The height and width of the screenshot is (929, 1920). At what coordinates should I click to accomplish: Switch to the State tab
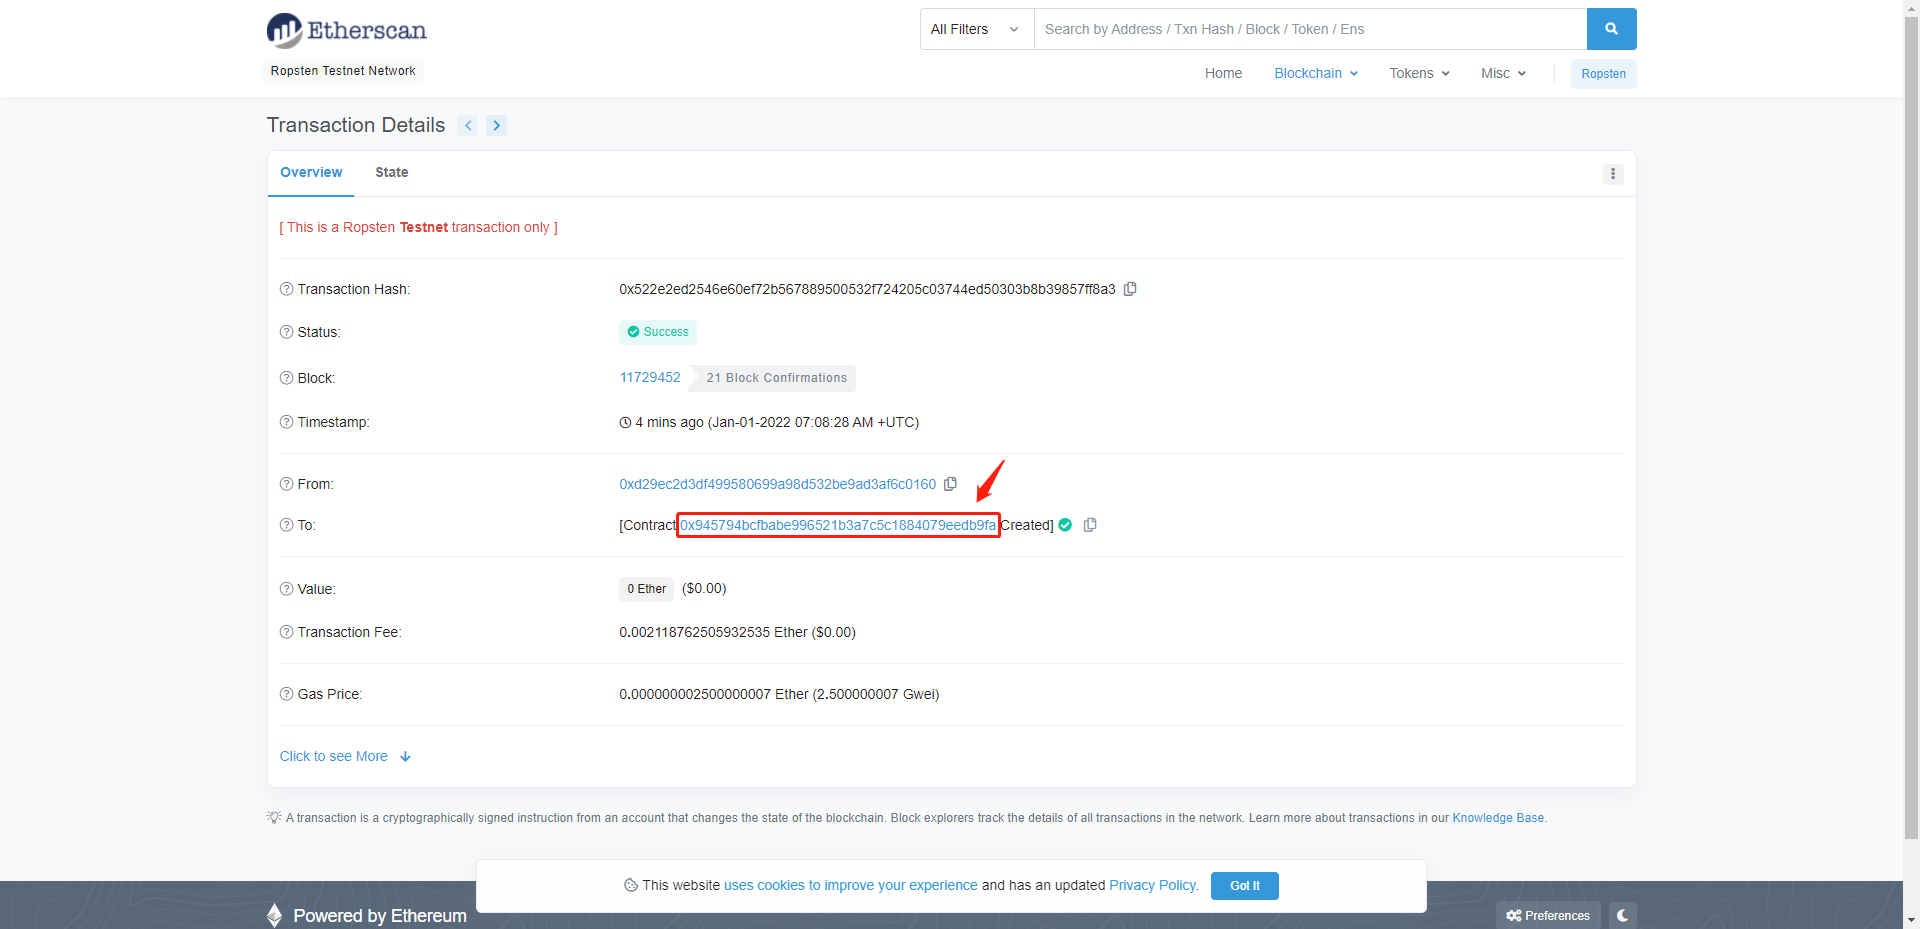pos(392,173)
